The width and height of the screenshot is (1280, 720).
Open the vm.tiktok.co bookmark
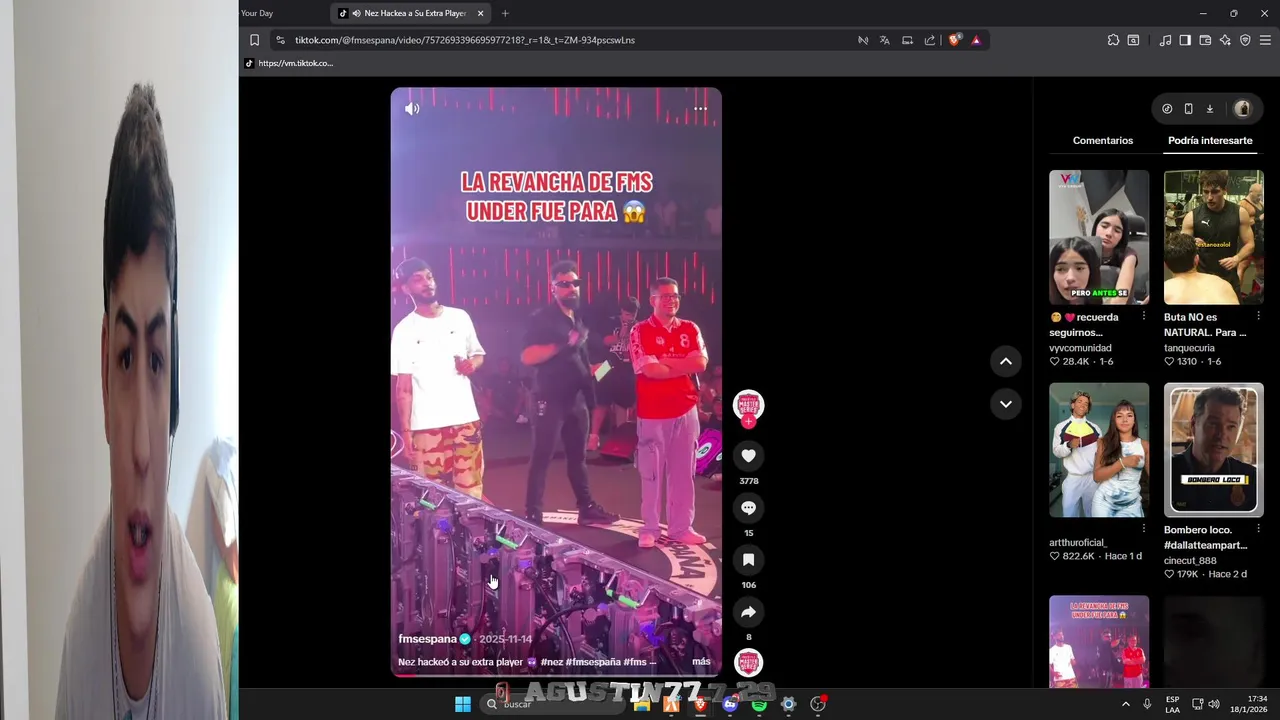(289, 63)
